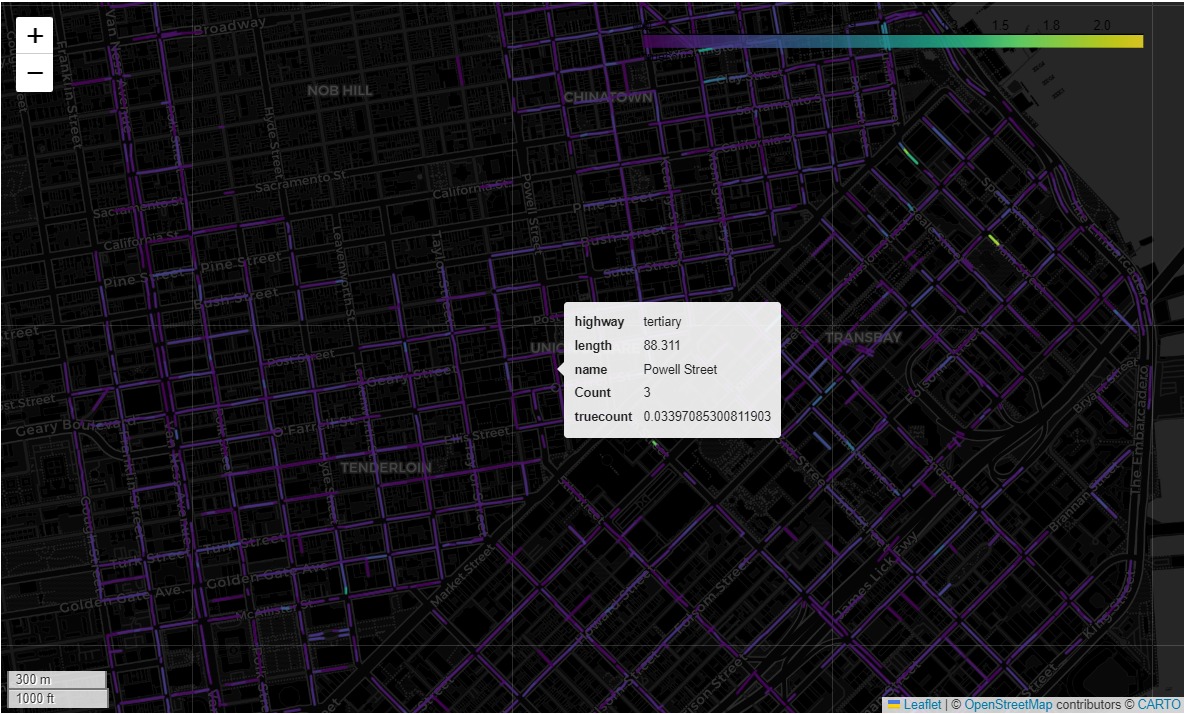The width and height of the screenshot is (1184, 714).
Task: Click the 1000 ft scale bar
Action: click(57, 698)
